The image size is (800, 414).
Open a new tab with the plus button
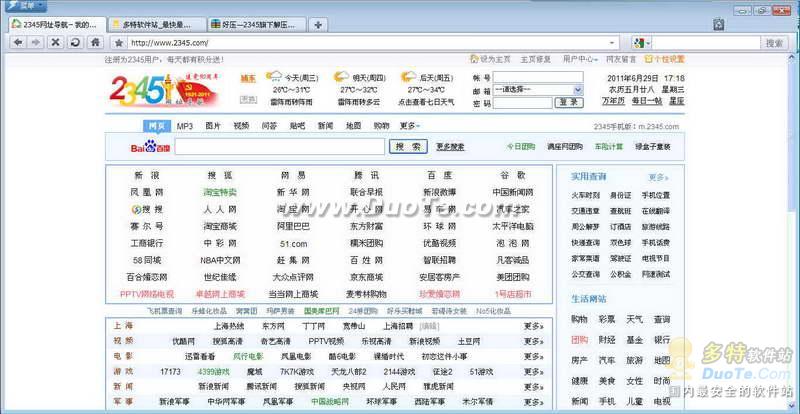(x=318, y=25)
